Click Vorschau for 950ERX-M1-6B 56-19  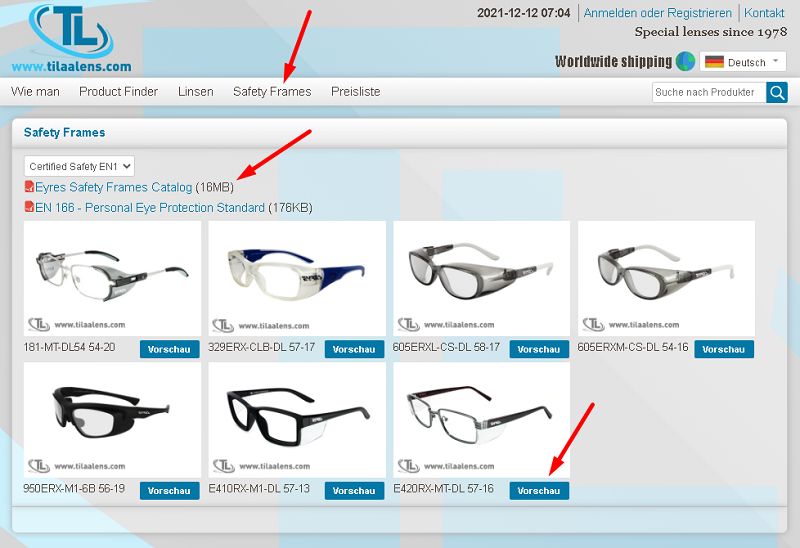169,490
